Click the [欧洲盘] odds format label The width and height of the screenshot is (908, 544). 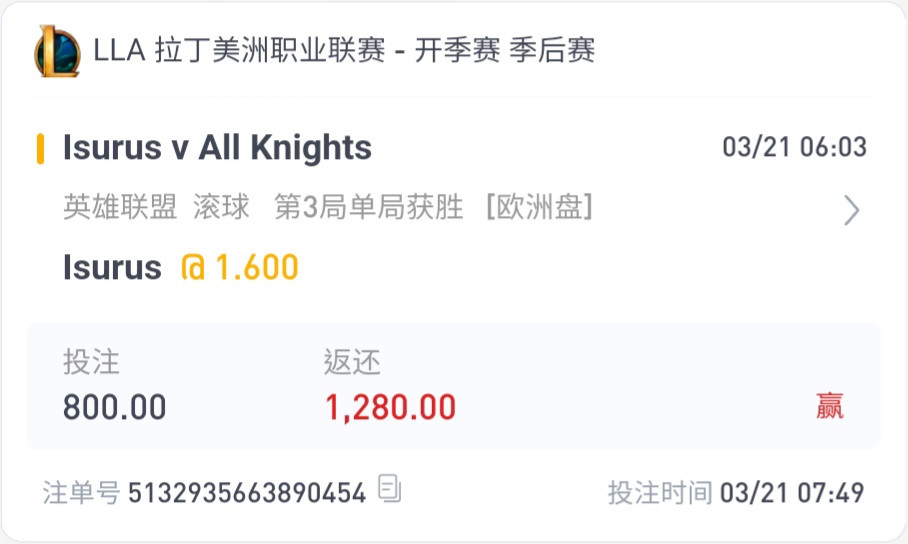[539, 207]
